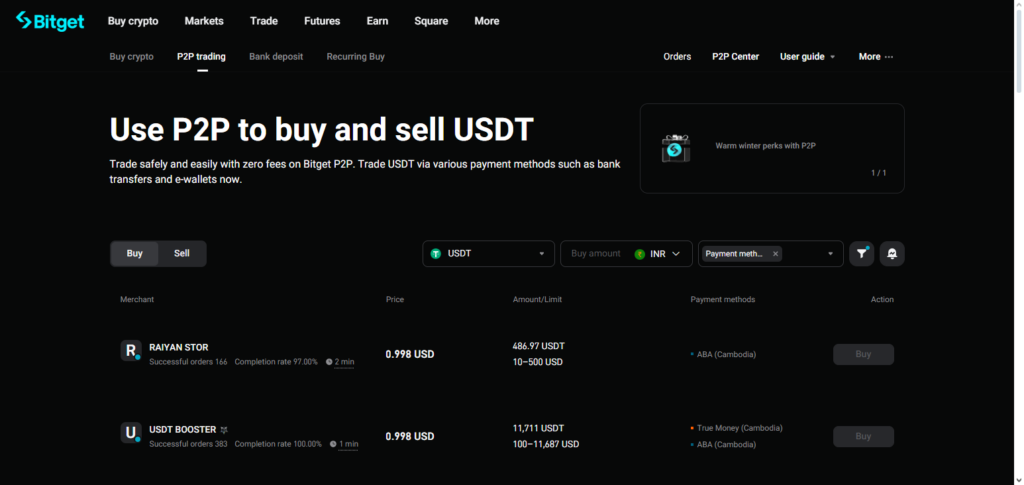Screen dimensions: 1024x485
Task: Open the Markets menu
Action: (204, 21)
